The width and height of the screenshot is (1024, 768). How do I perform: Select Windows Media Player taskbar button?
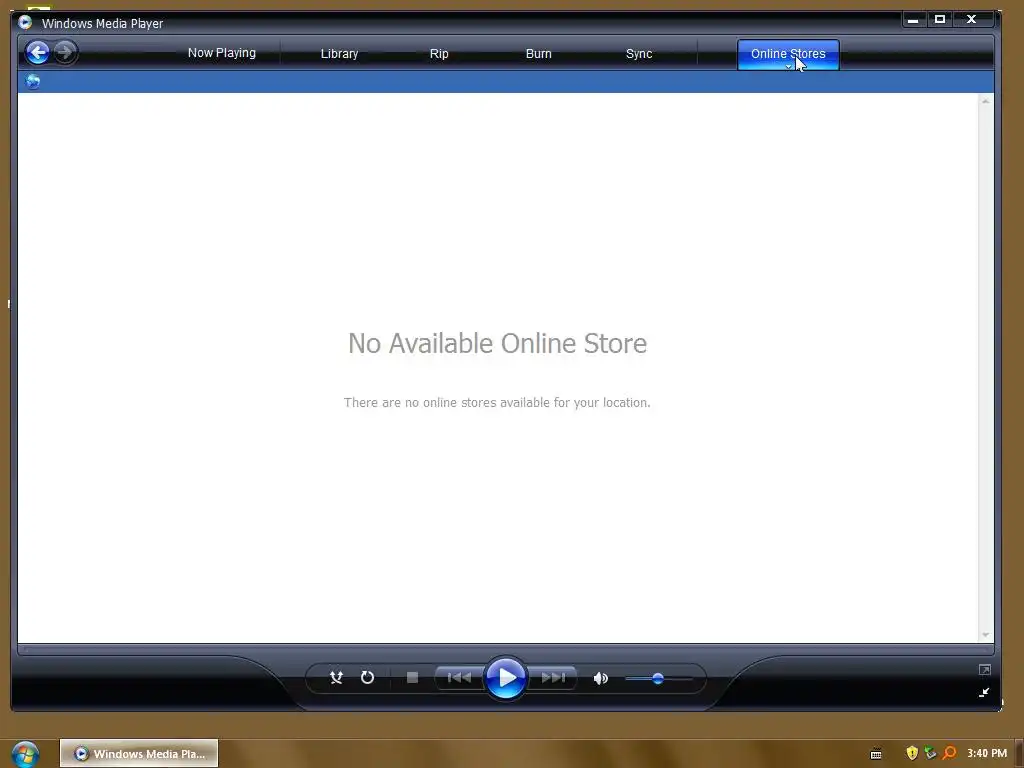coord(139,754)
